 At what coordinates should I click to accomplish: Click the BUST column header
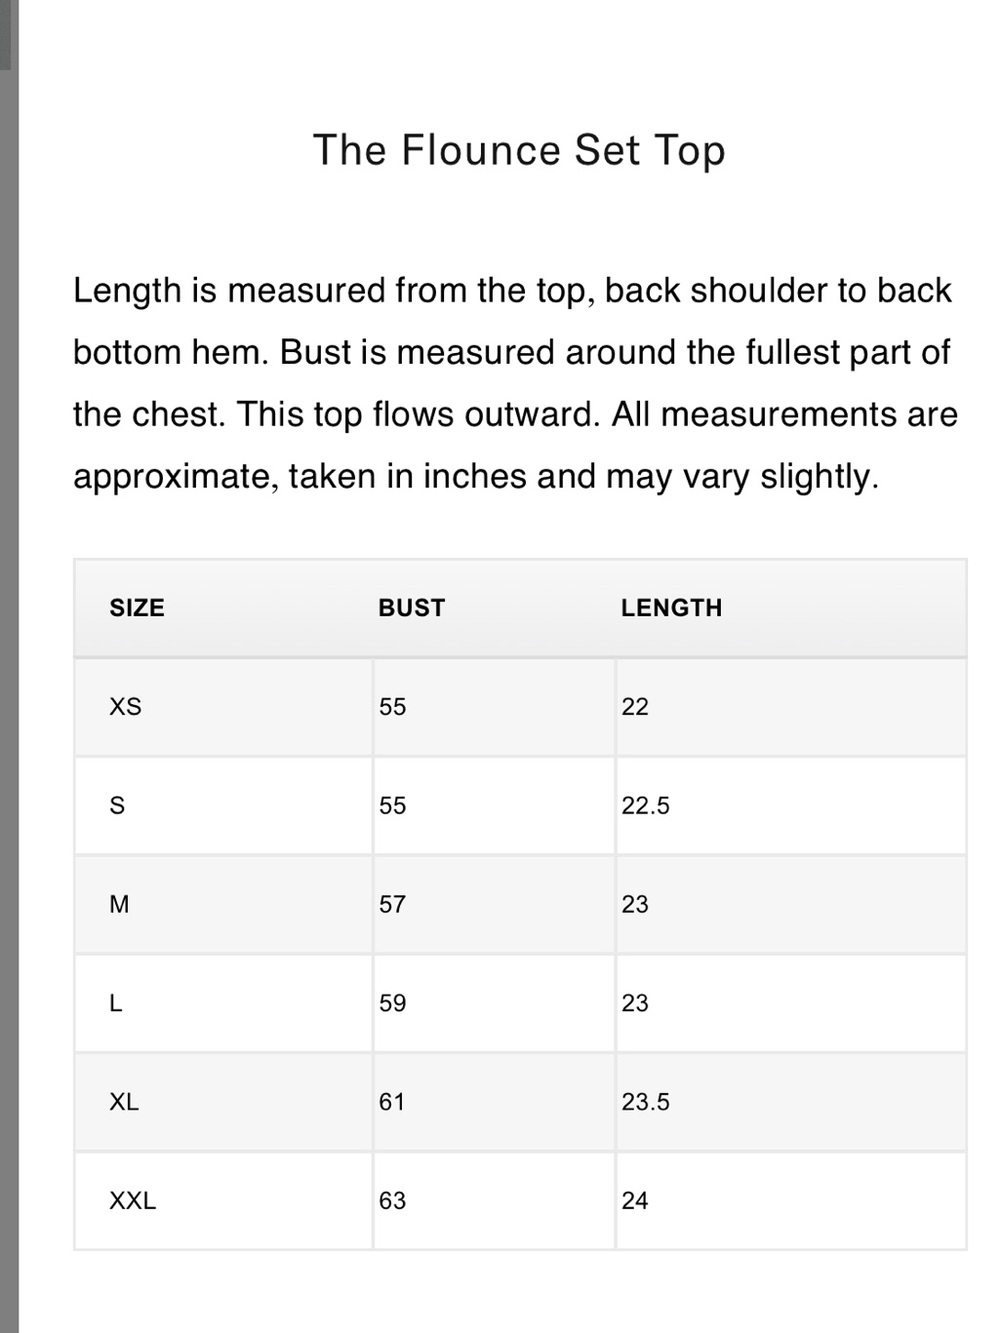click(x=411, y=608)
